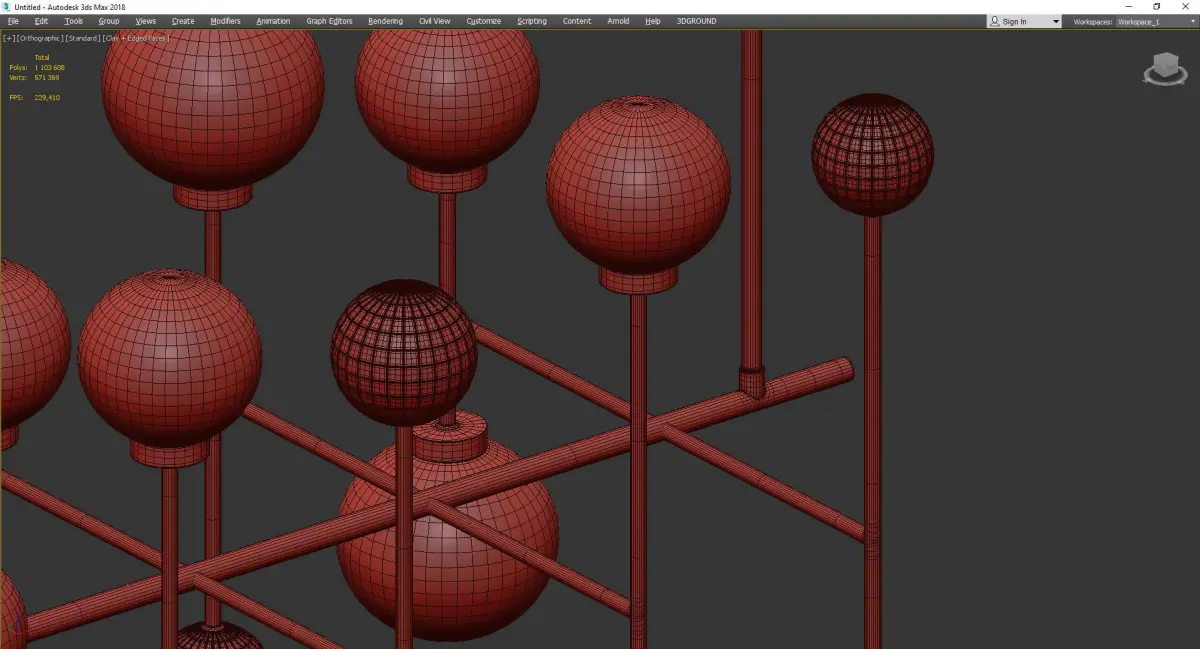Open the File menu
Screen dimensions: 1200x649
(x=13, y=21)
